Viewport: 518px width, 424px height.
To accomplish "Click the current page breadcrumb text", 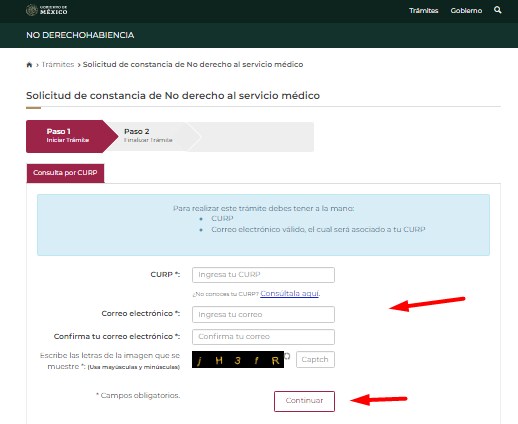I will coord(193,64).
